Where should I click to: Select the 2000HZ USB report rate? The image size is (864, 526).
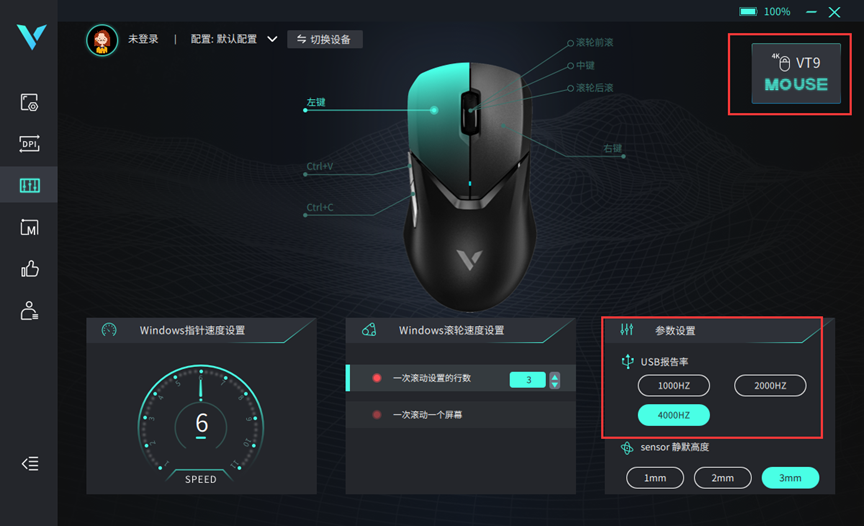(770, 386)
